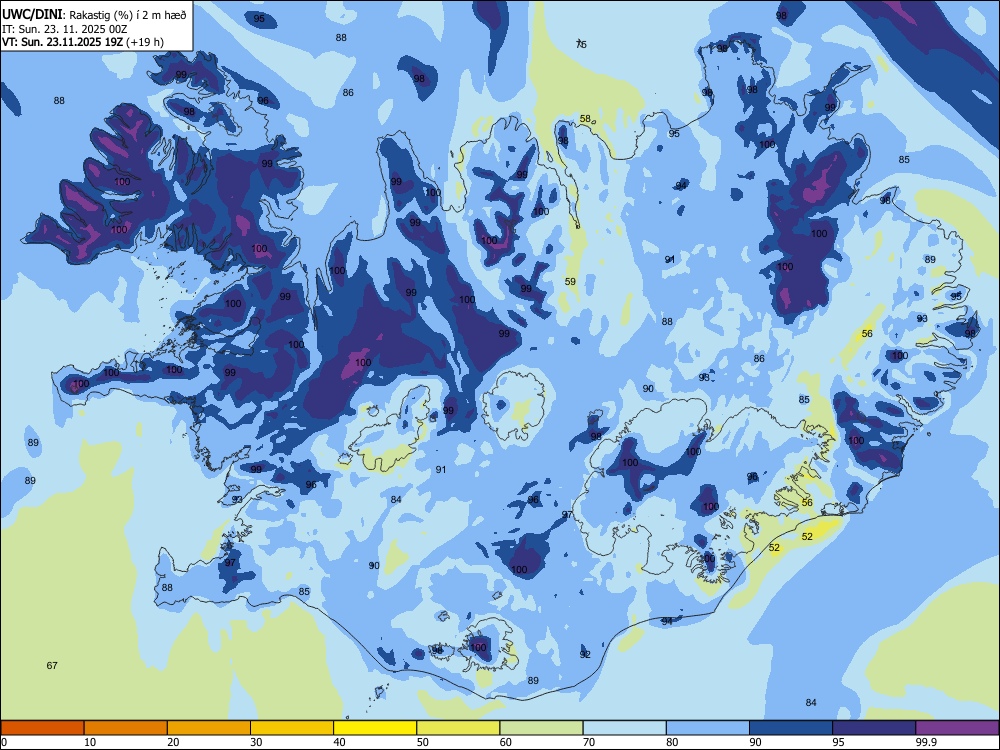Click the 30–40 amber legend swatch

pyautogui.click(x=292, y=728)
